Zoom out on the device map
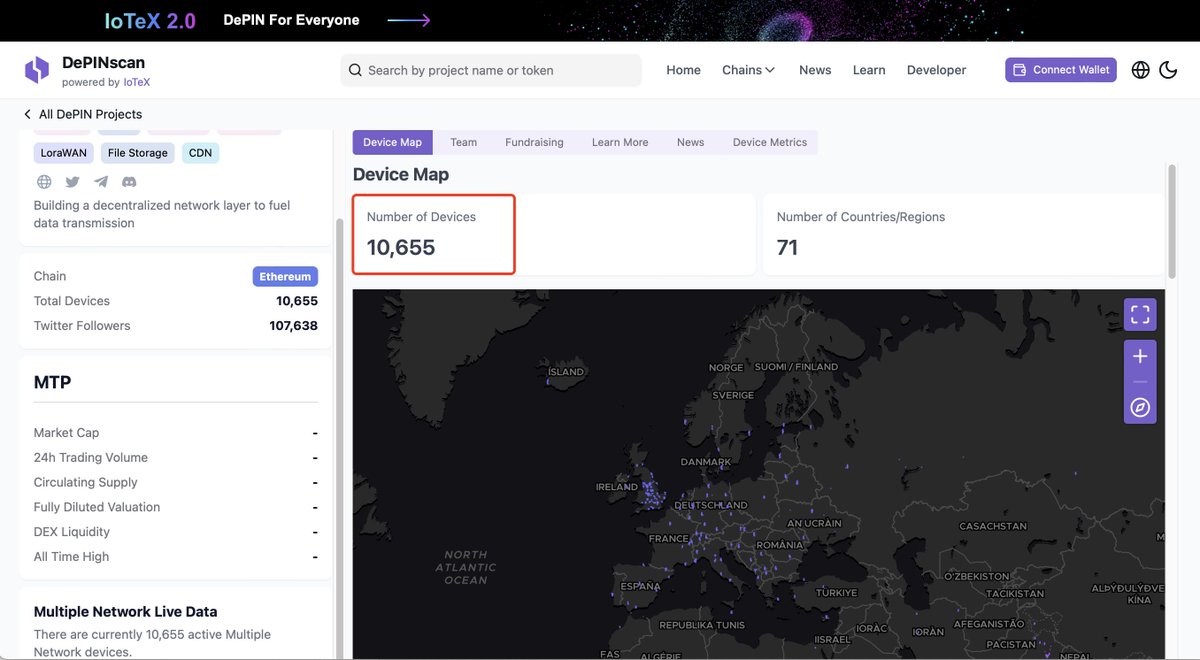The image size is (1200, 660). pos(1140,382)
